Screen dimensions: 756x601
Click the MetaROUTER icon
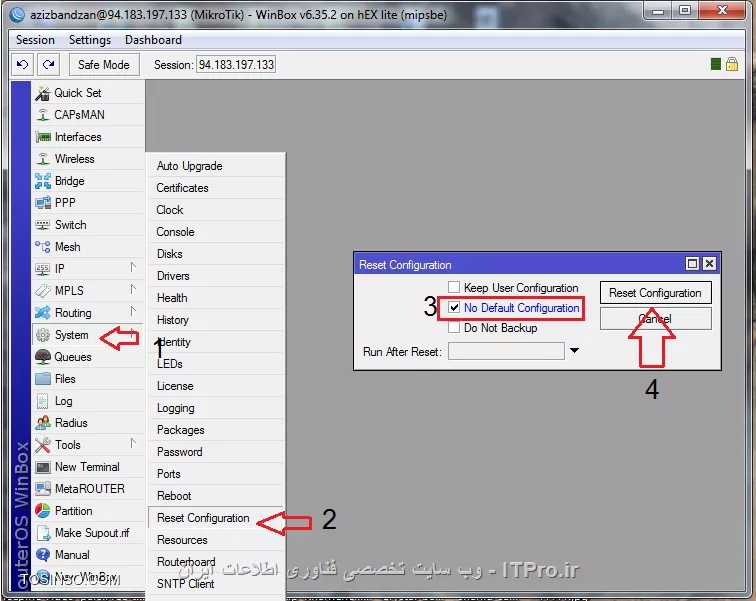point(42,489)
